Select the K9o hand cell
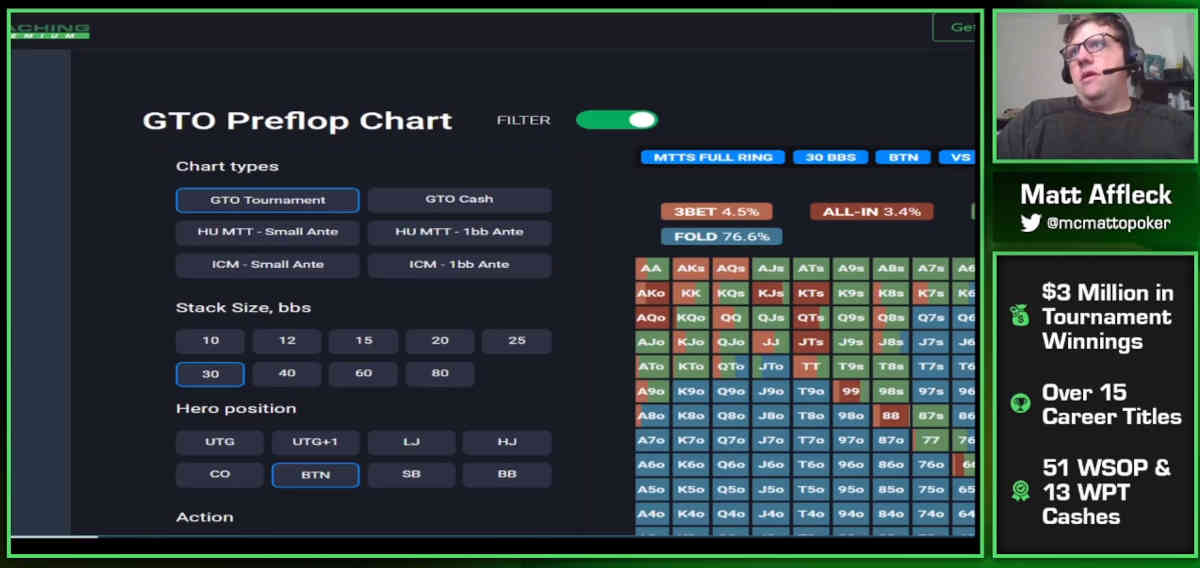The width and height of the screenshot is (1200, 568). [x=691, y=391]
